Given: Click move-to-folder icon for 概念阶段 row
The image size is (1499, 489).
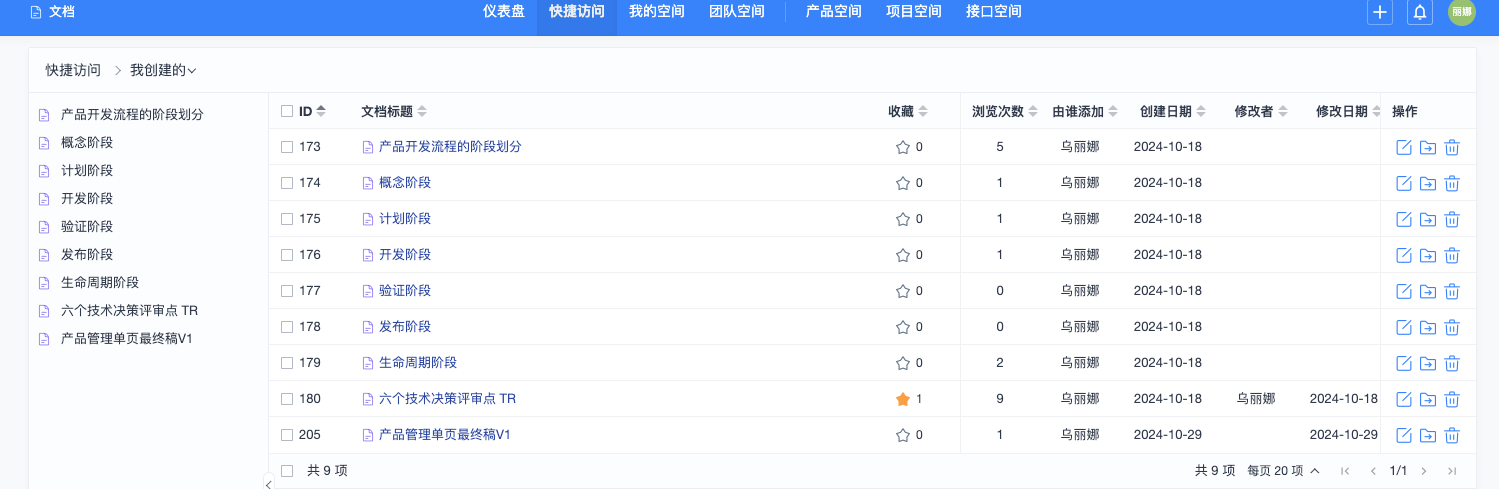Looking at the screenshot, I should tap(1428, 183).
